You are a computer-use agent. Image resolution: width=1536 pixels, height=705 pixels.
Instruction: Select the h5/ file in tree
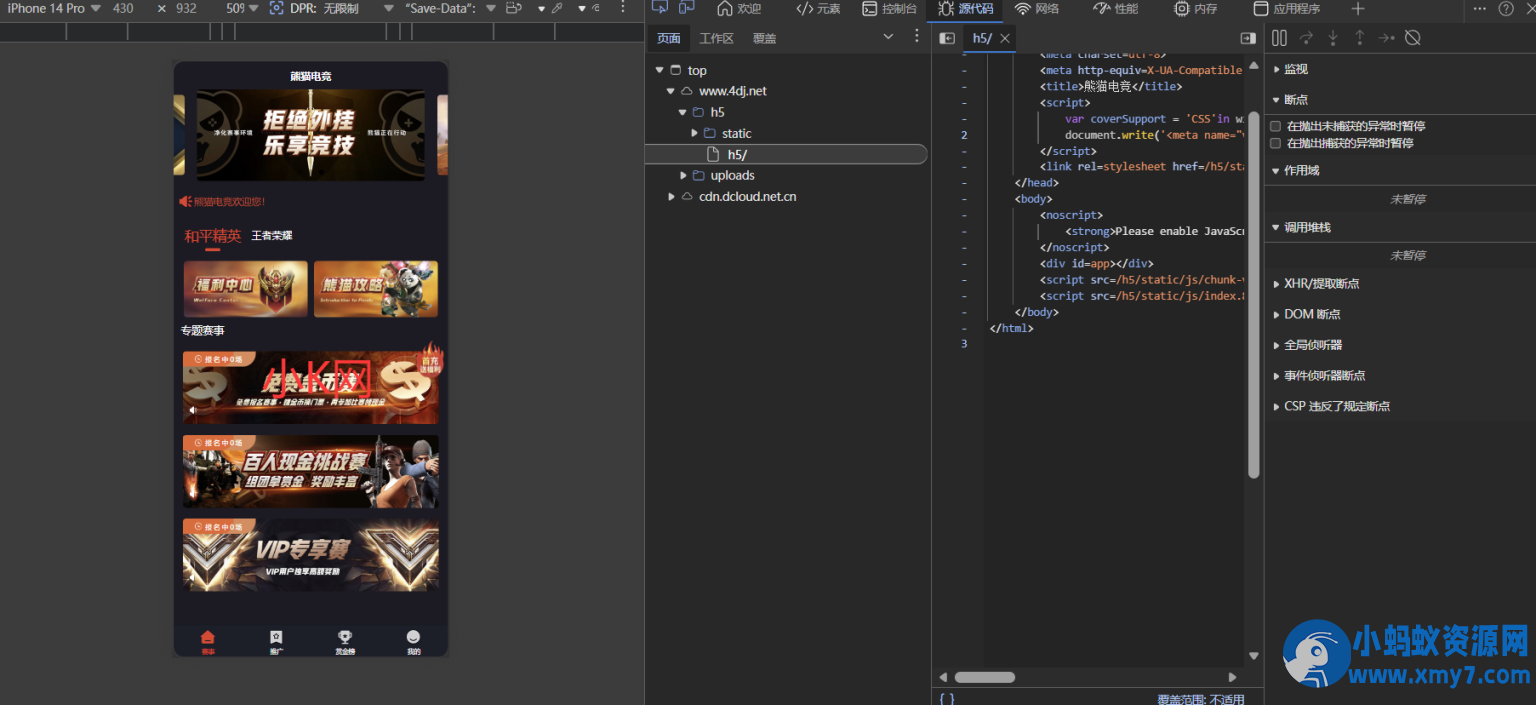pos(785,154)
